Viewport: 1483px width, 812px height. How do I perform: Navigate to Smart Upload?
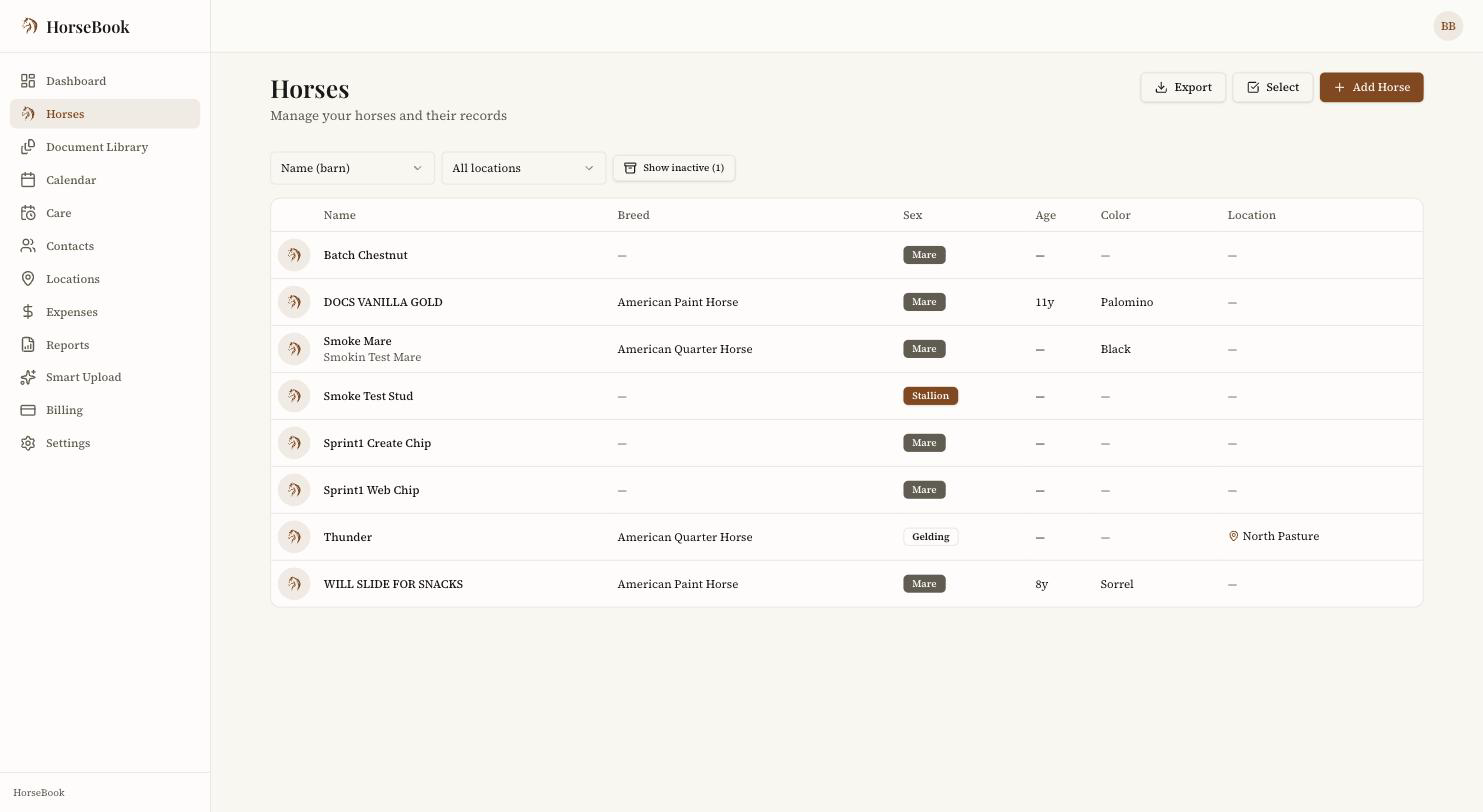click(x=105, y=377)
